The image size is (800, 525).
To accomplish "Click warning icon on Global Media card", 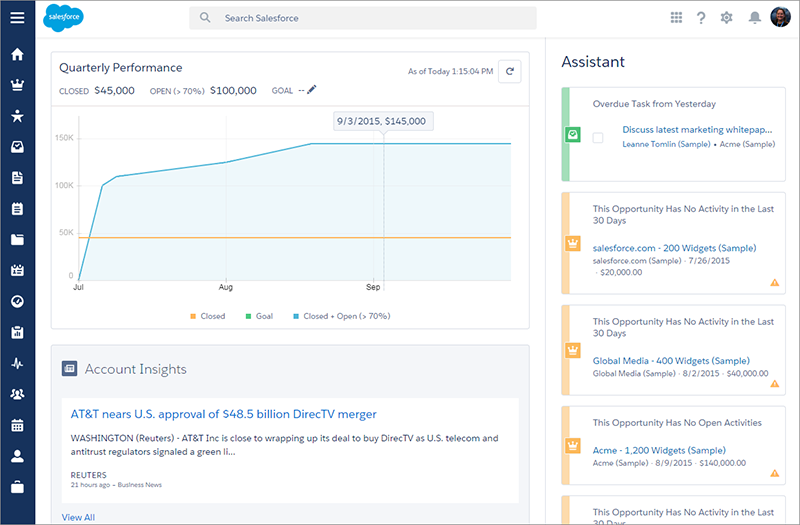I will (774, 384).
